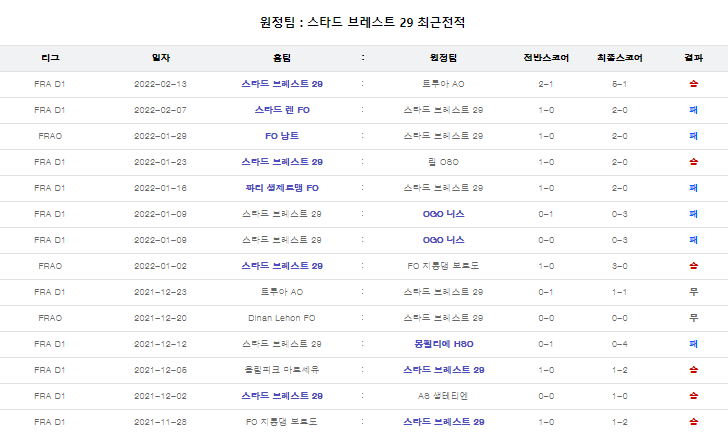Open home team 스타드 브레스트 29 in AS 생테티엔 row
The height and width of the screenshot is (433, 728).
pos(282,396)
